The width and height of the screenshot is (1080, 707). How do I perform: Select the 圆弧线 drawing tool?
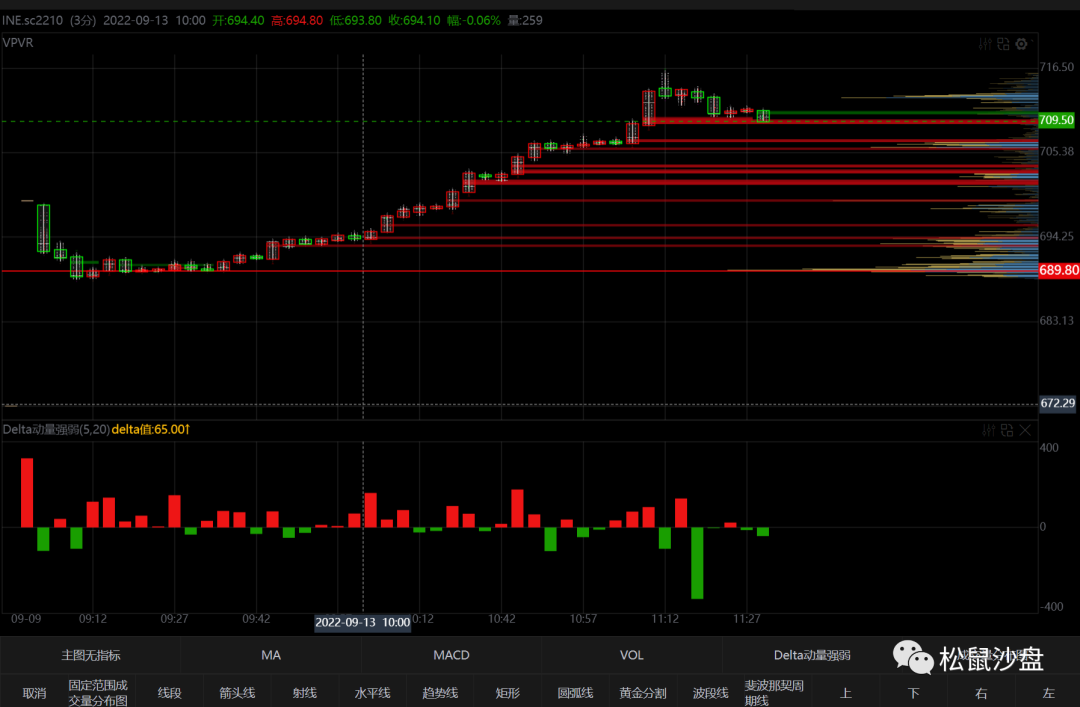575,693
